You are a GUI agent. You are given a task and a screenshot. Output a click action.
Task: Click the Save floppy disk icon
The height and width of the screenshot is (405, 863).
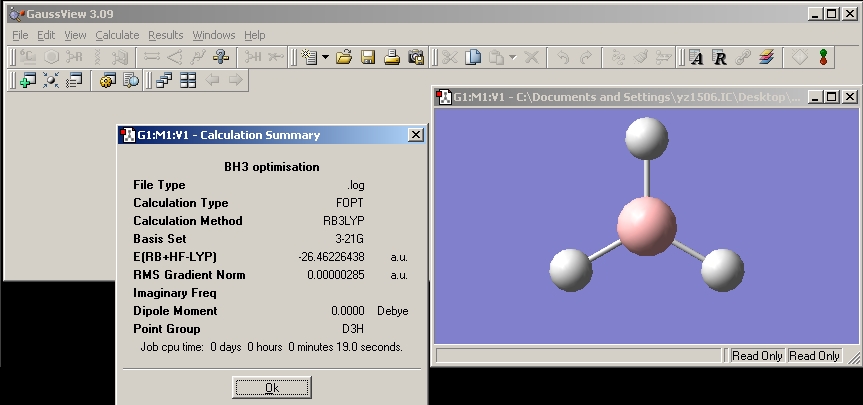(x=368, y=57)
